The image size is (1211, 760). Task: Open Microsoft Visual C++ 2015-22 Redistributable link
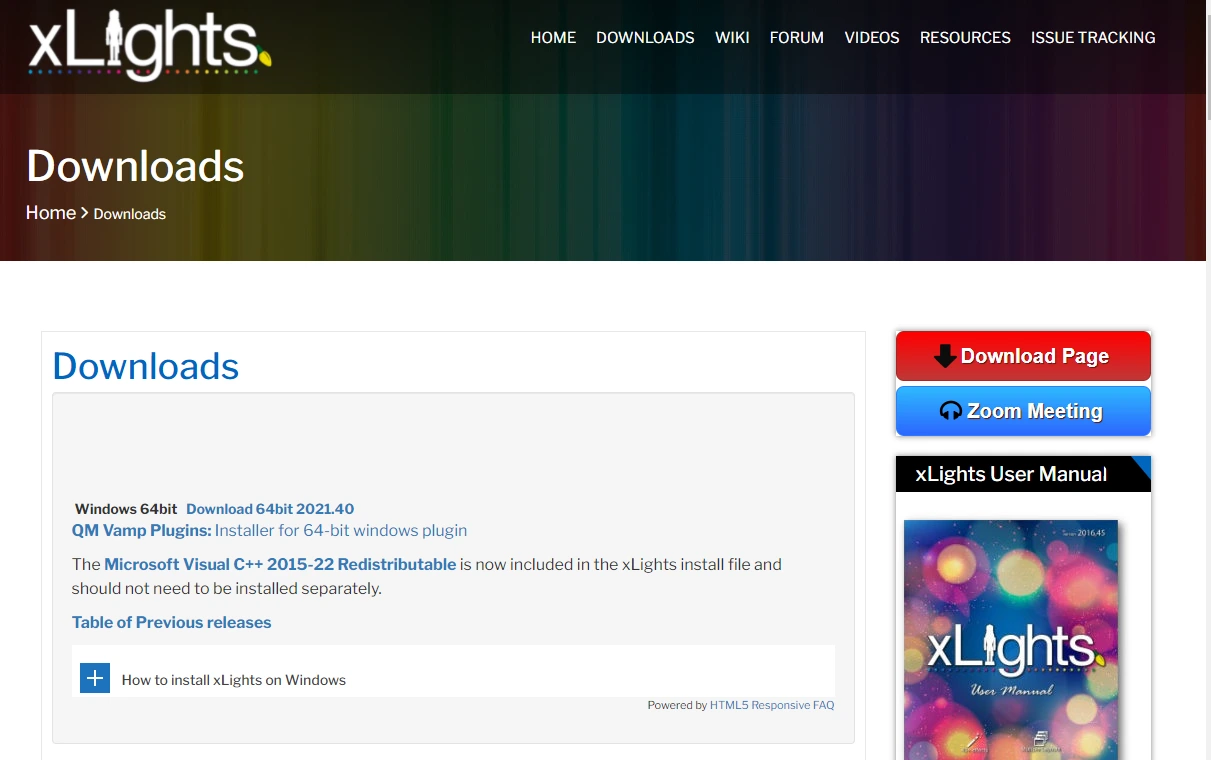[x=280, y=565]
